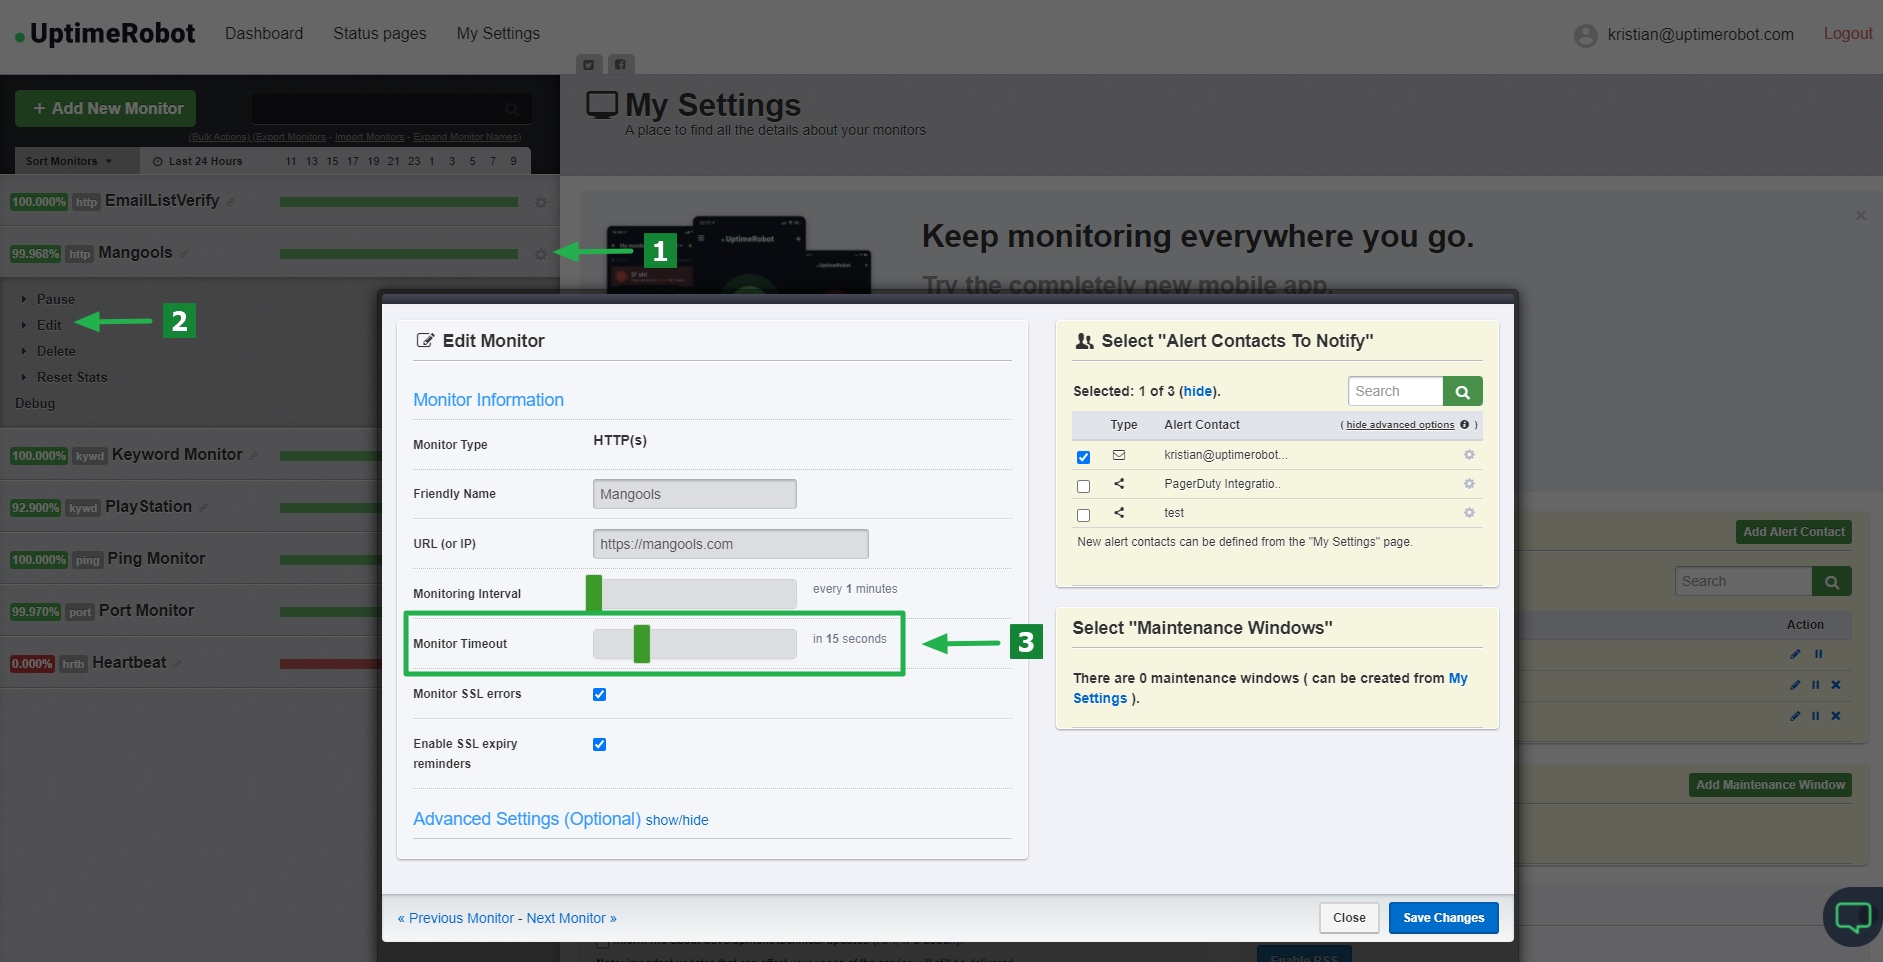Select the Port Monitor entry in sidebar

146,611
